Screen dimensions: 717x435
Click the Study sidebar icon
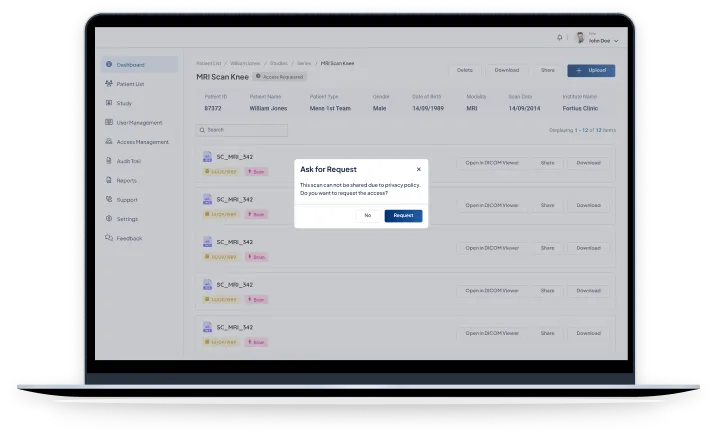[109, 103]
